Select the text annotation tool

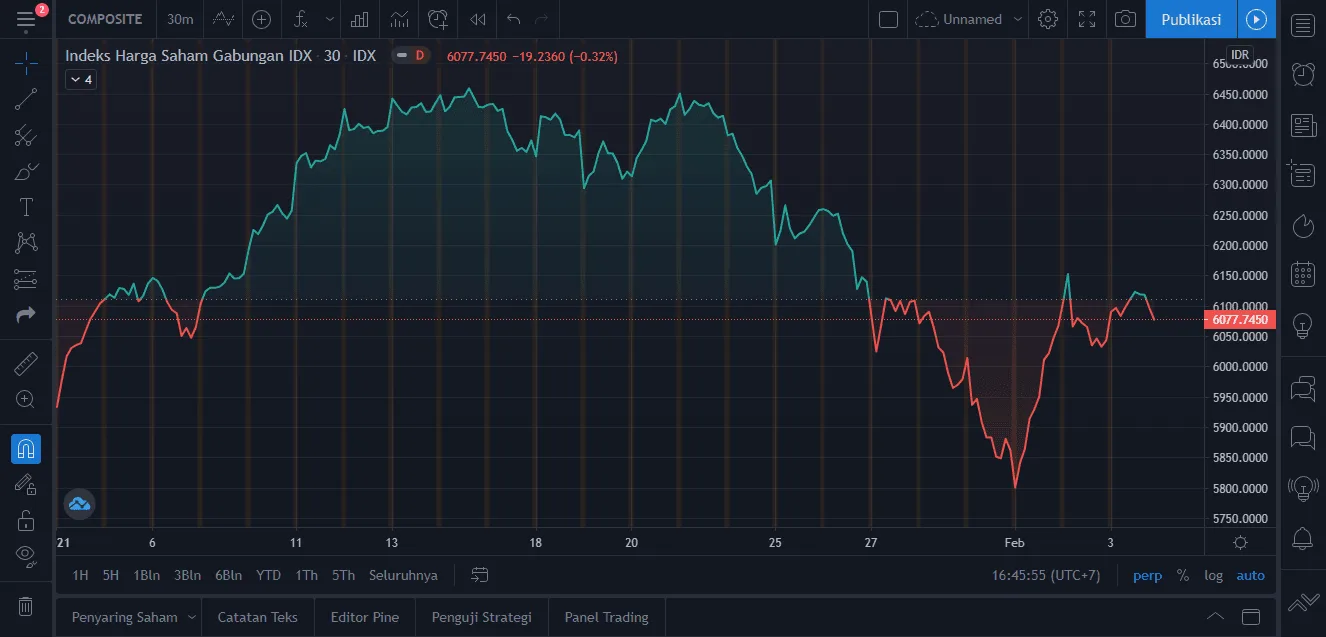26,207
